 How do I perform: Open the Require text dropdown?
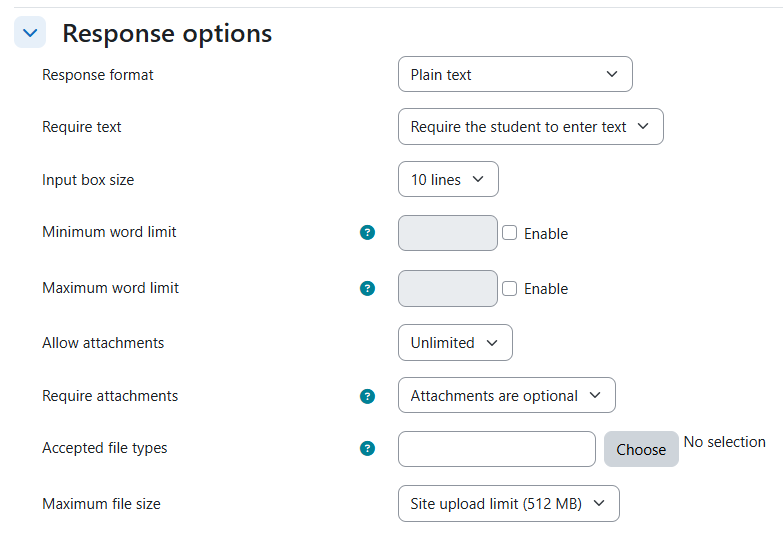[x=531, y=127]
